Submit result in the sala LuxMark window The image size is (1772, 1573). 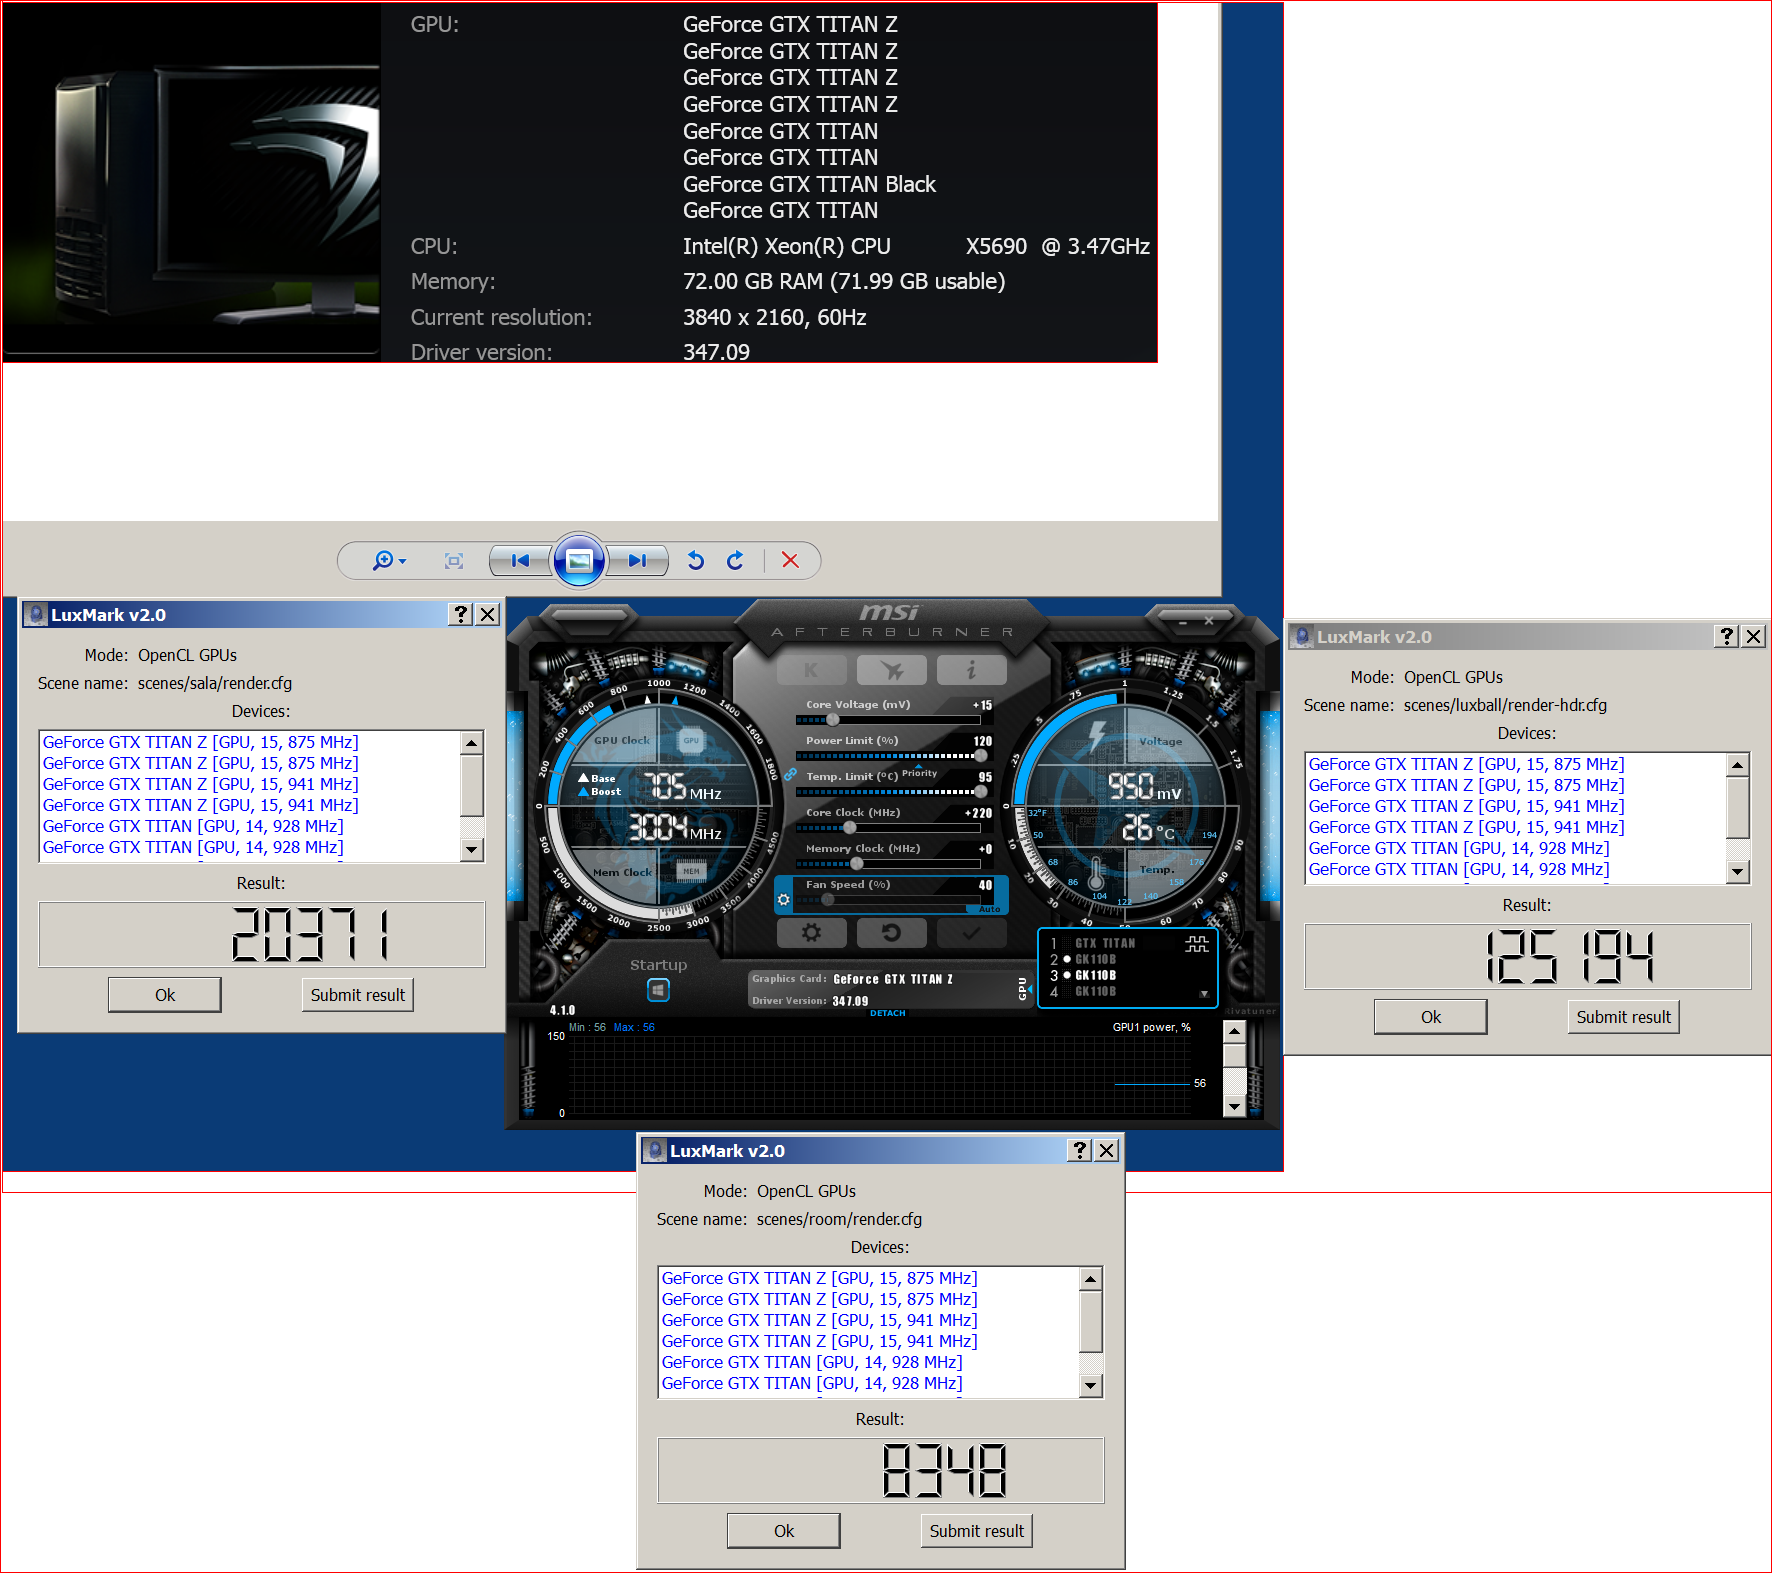pos(358,995)
